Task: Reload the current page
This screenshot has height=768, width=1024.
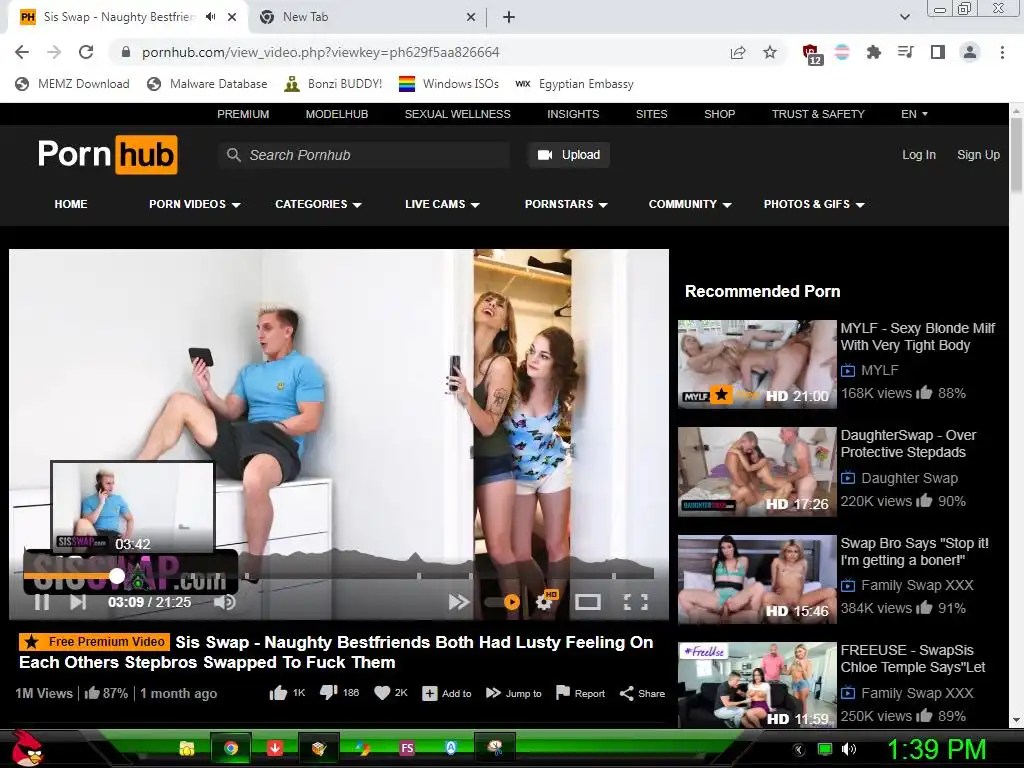Action: pyautogui.click(x=86, y=52)
